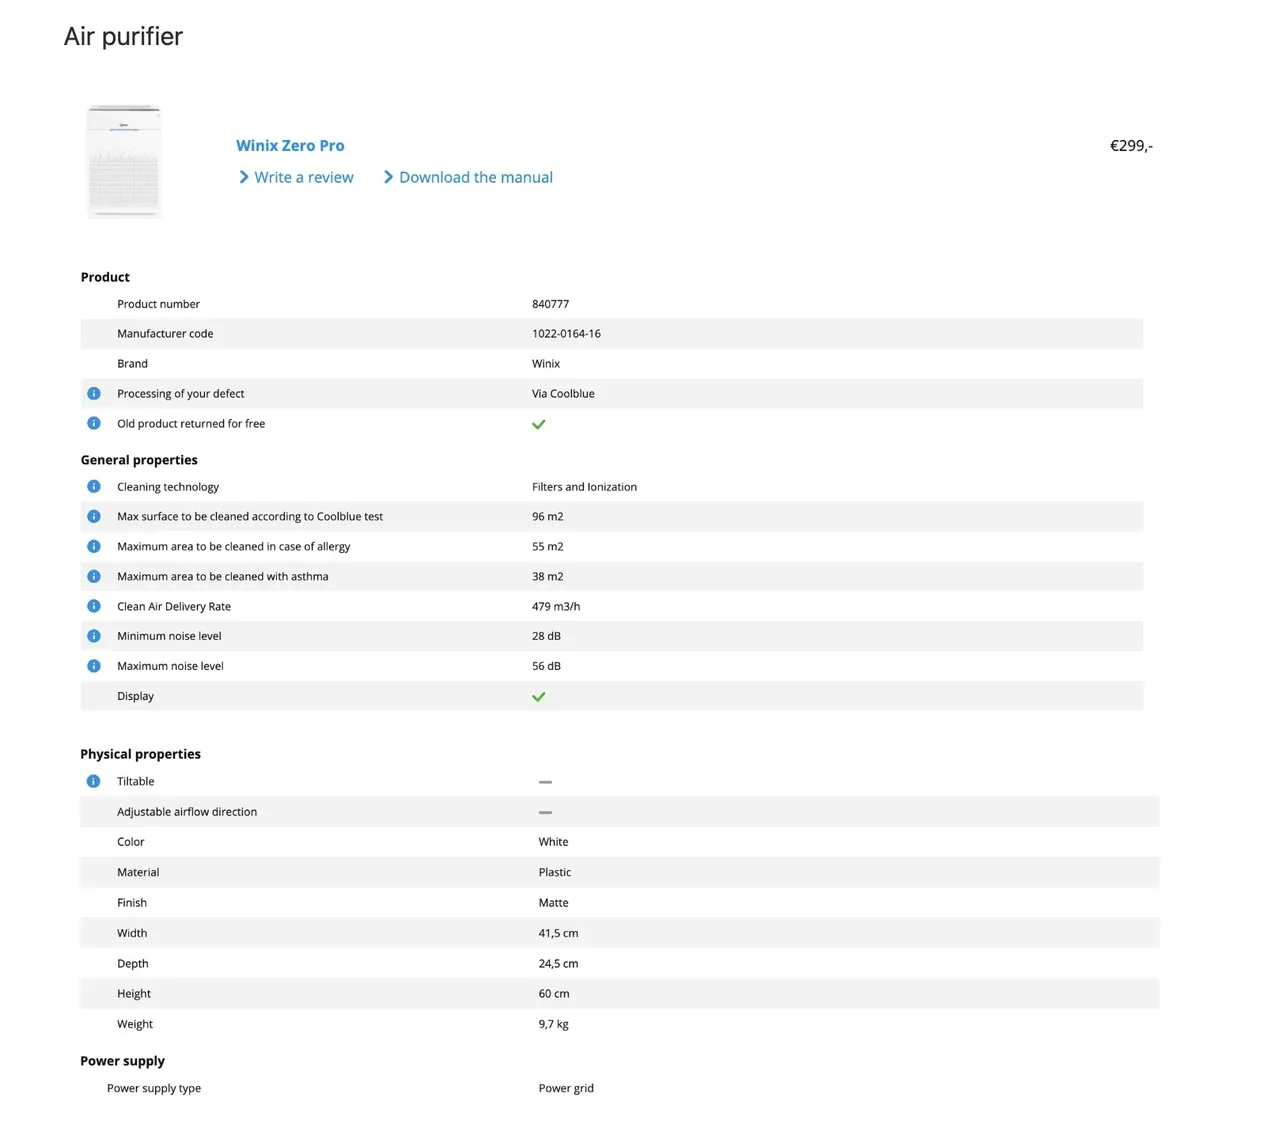Click green checkmark for Old product returned
Screen dimensions: 1280x1131
539,425
